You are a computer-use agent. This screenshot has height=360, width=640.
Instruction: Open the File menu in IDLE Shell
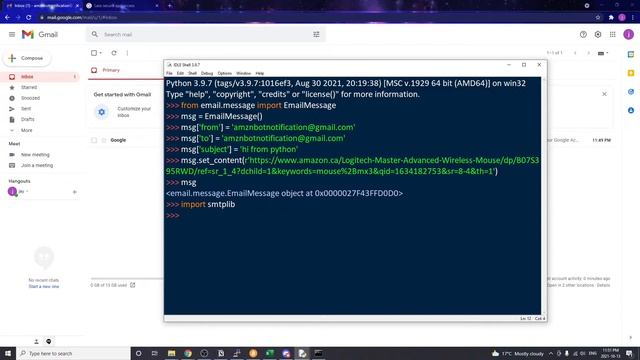(x=169, y=73)
